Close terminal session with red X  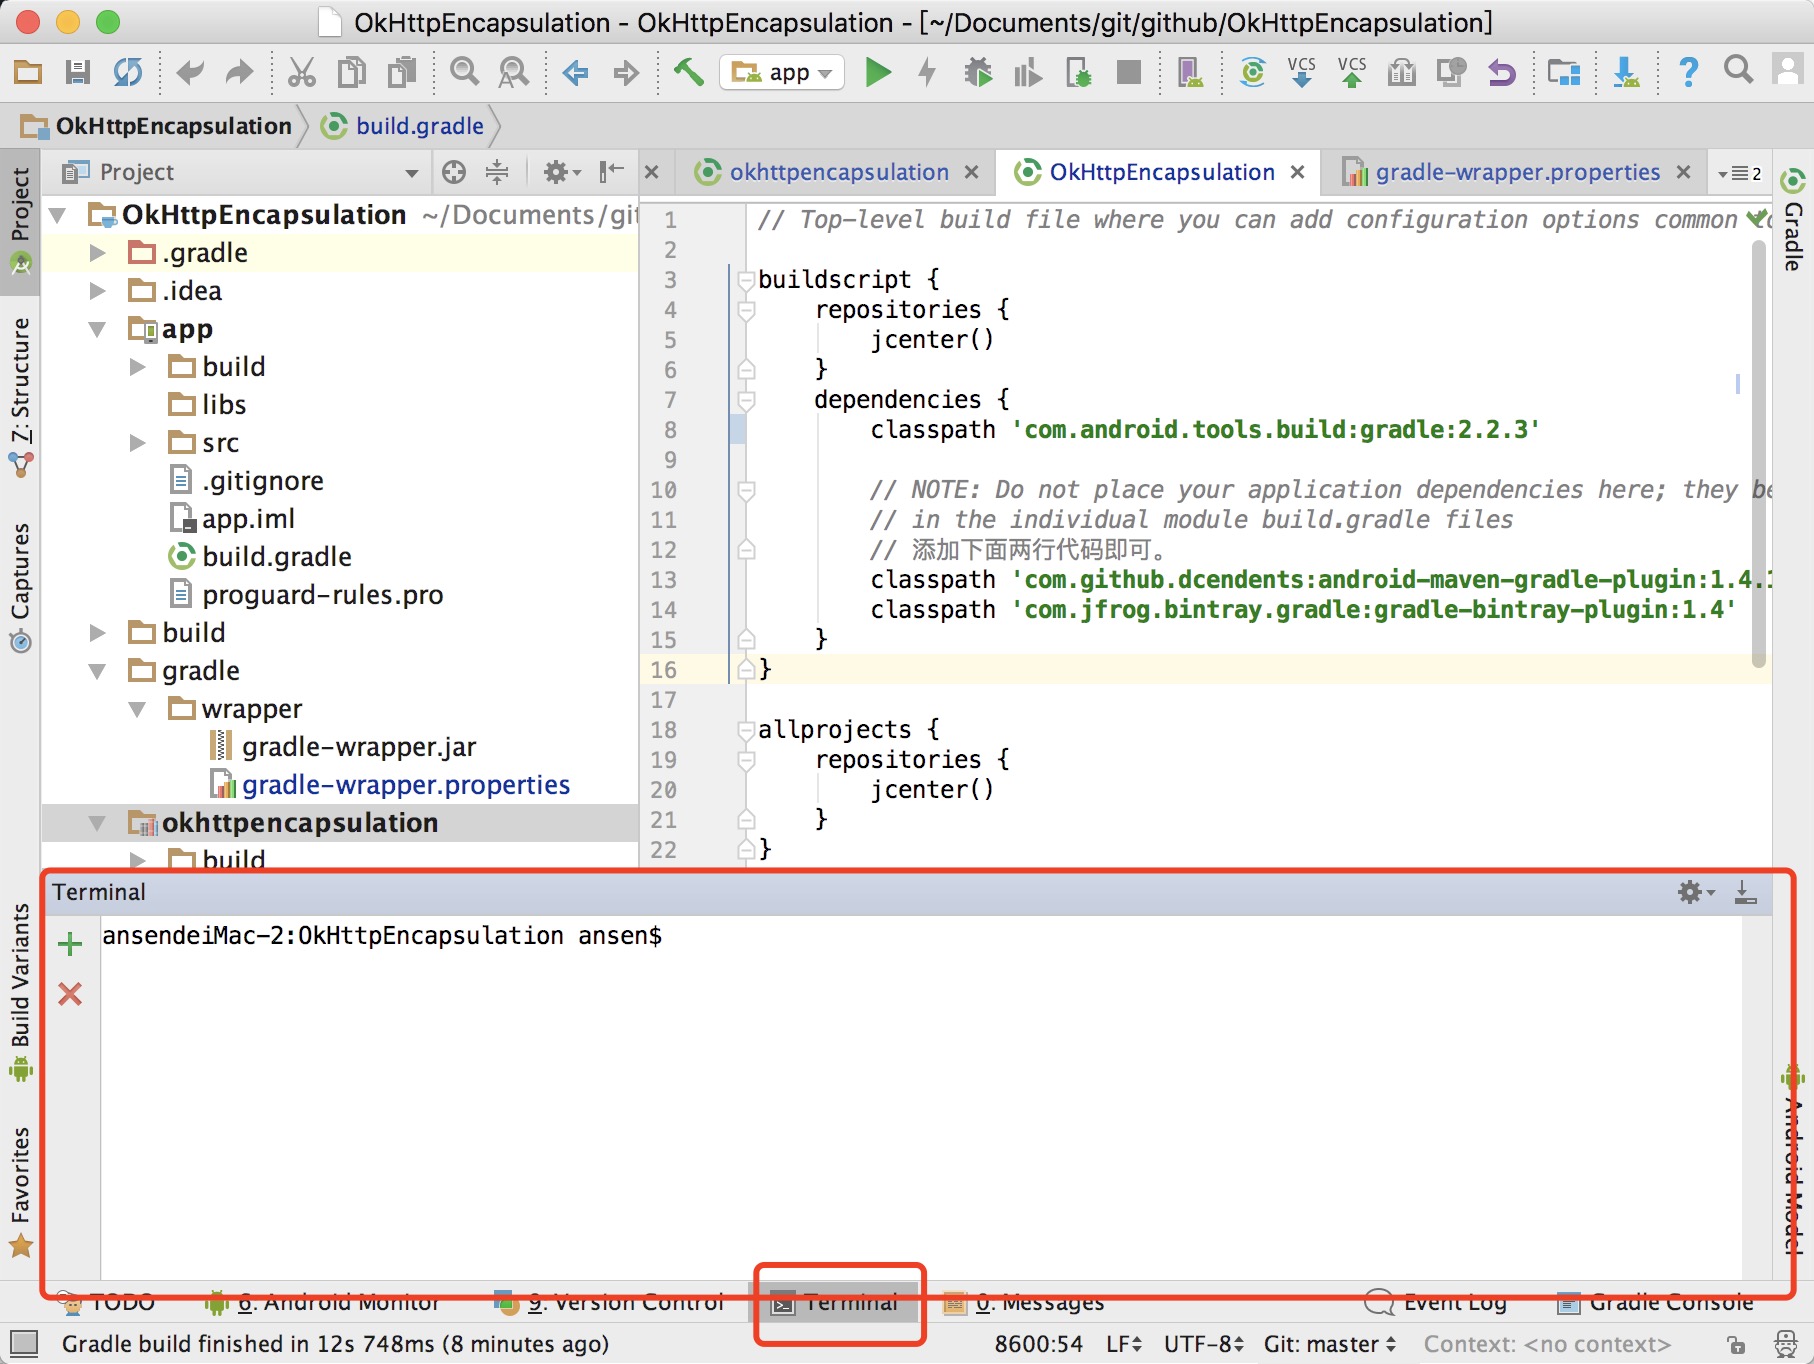[70, 994]
